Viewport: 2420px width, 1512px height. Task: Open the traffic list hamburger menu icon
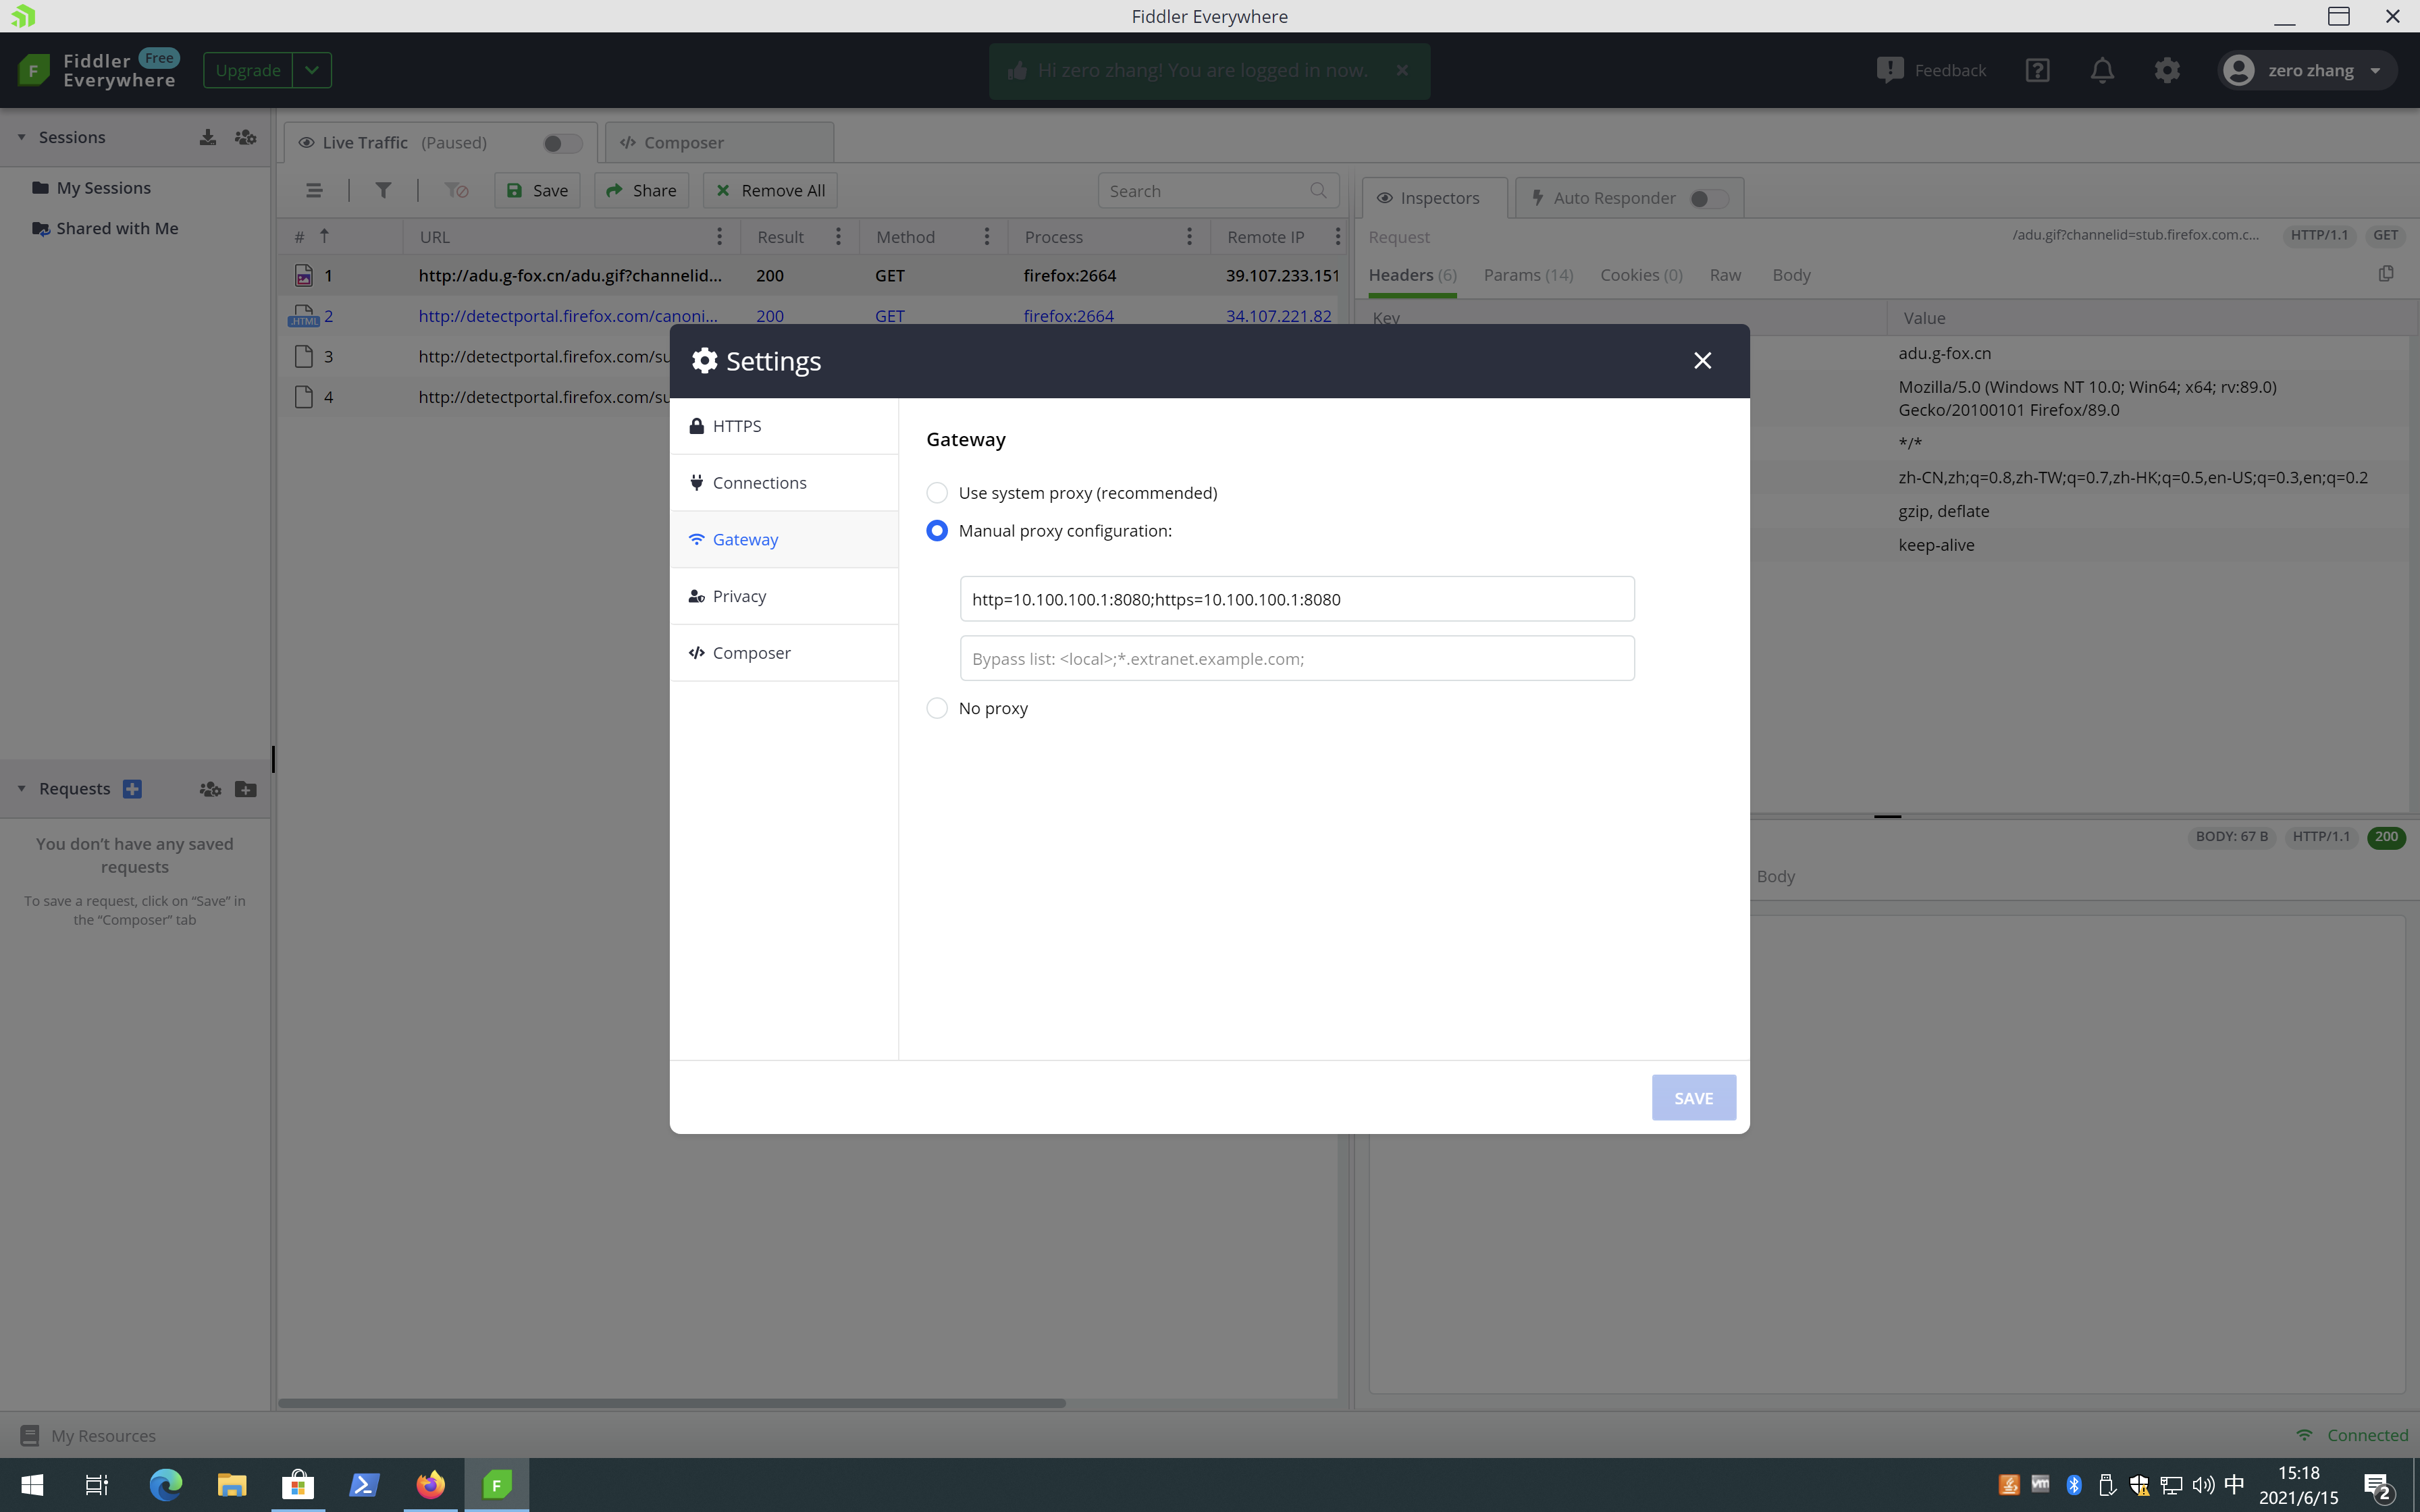tap(314, 190)
